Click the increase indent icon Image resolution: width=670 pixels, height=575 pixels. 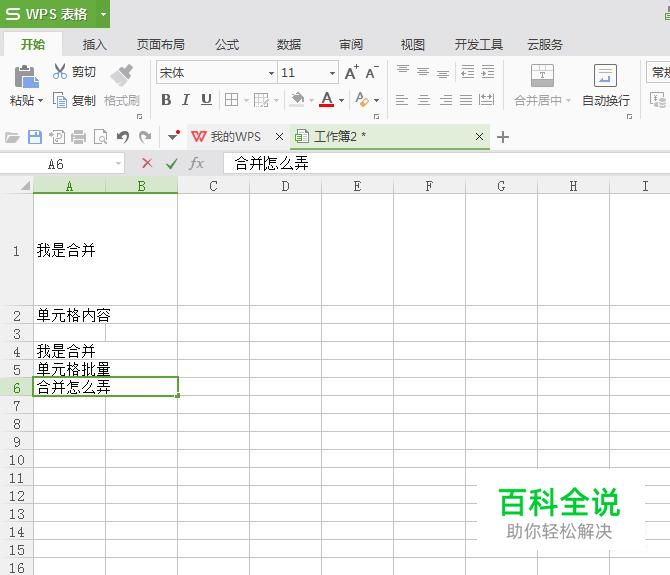click(x=488, y=72)
